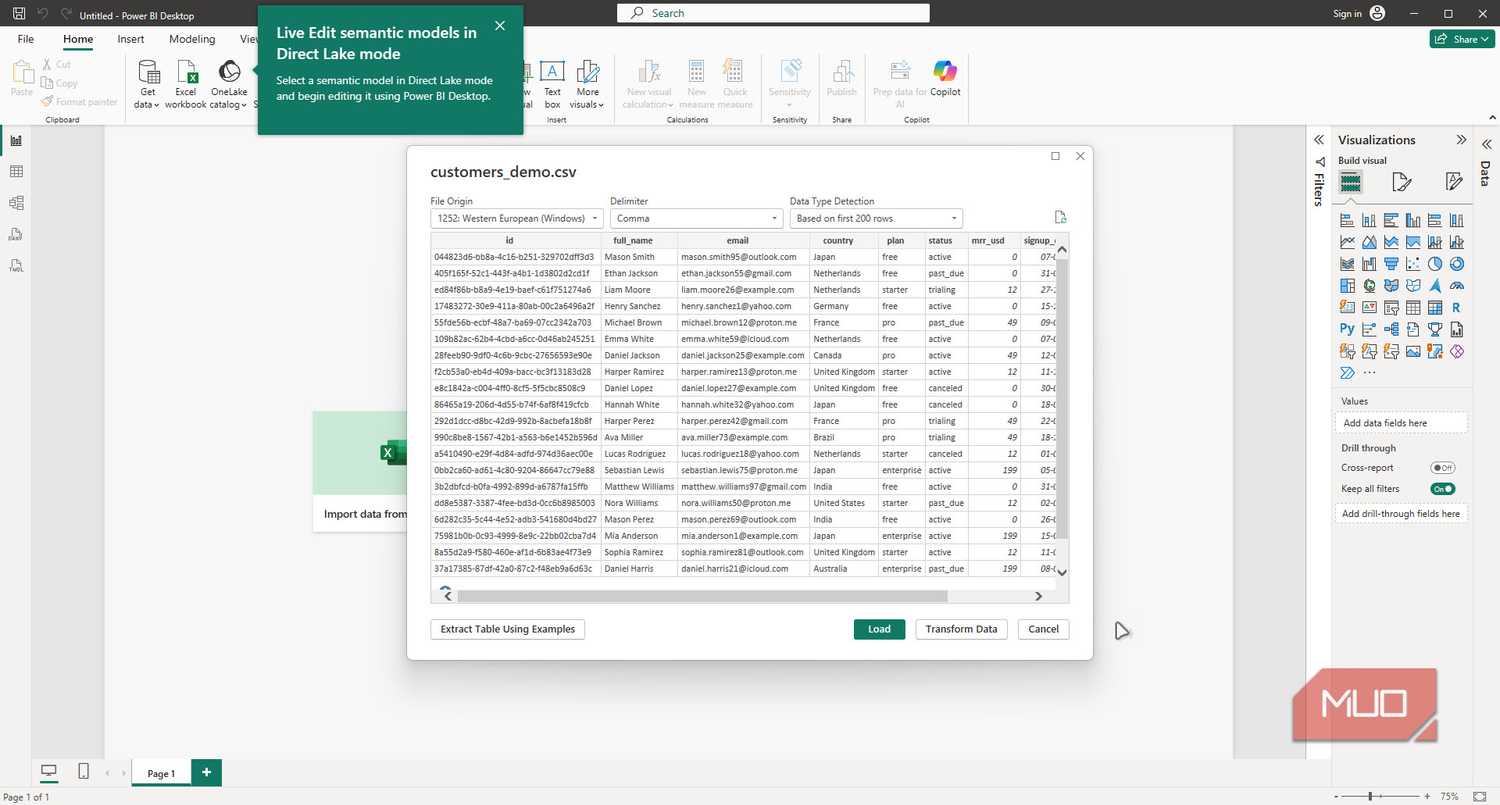The image size is (1500, 805).
Task: Select the Scatter chart visual
Action: tap(1413, 264)
